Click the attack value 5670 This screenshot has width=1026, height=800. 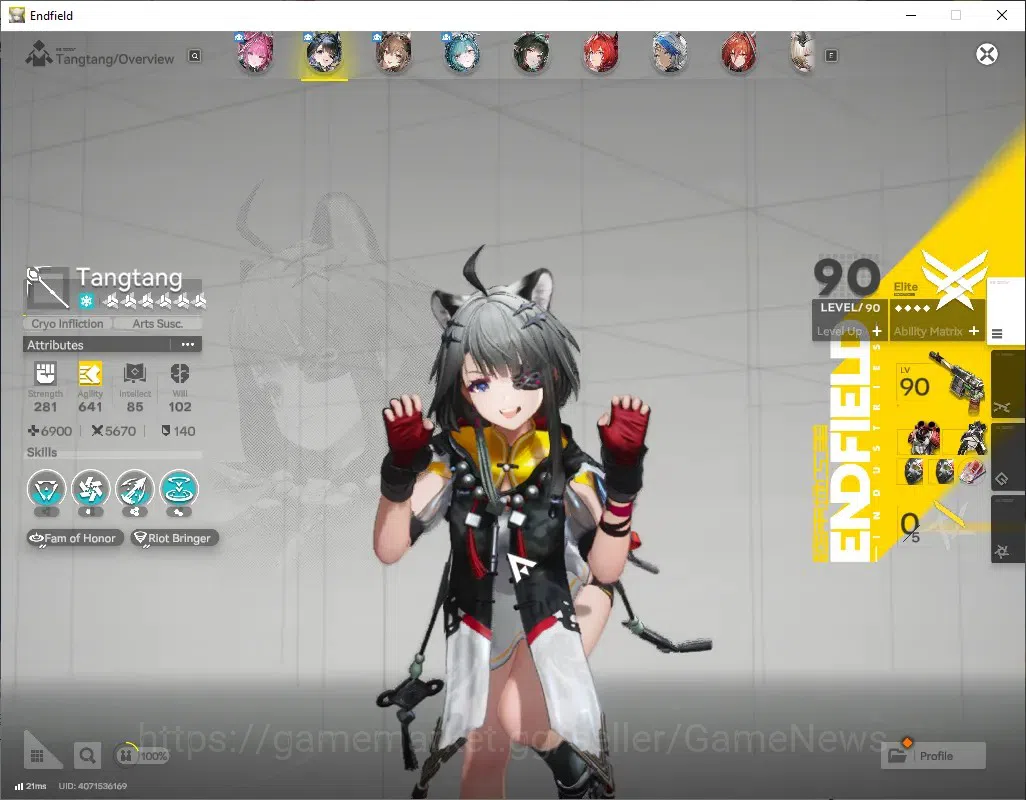click(x=114, y=431)
